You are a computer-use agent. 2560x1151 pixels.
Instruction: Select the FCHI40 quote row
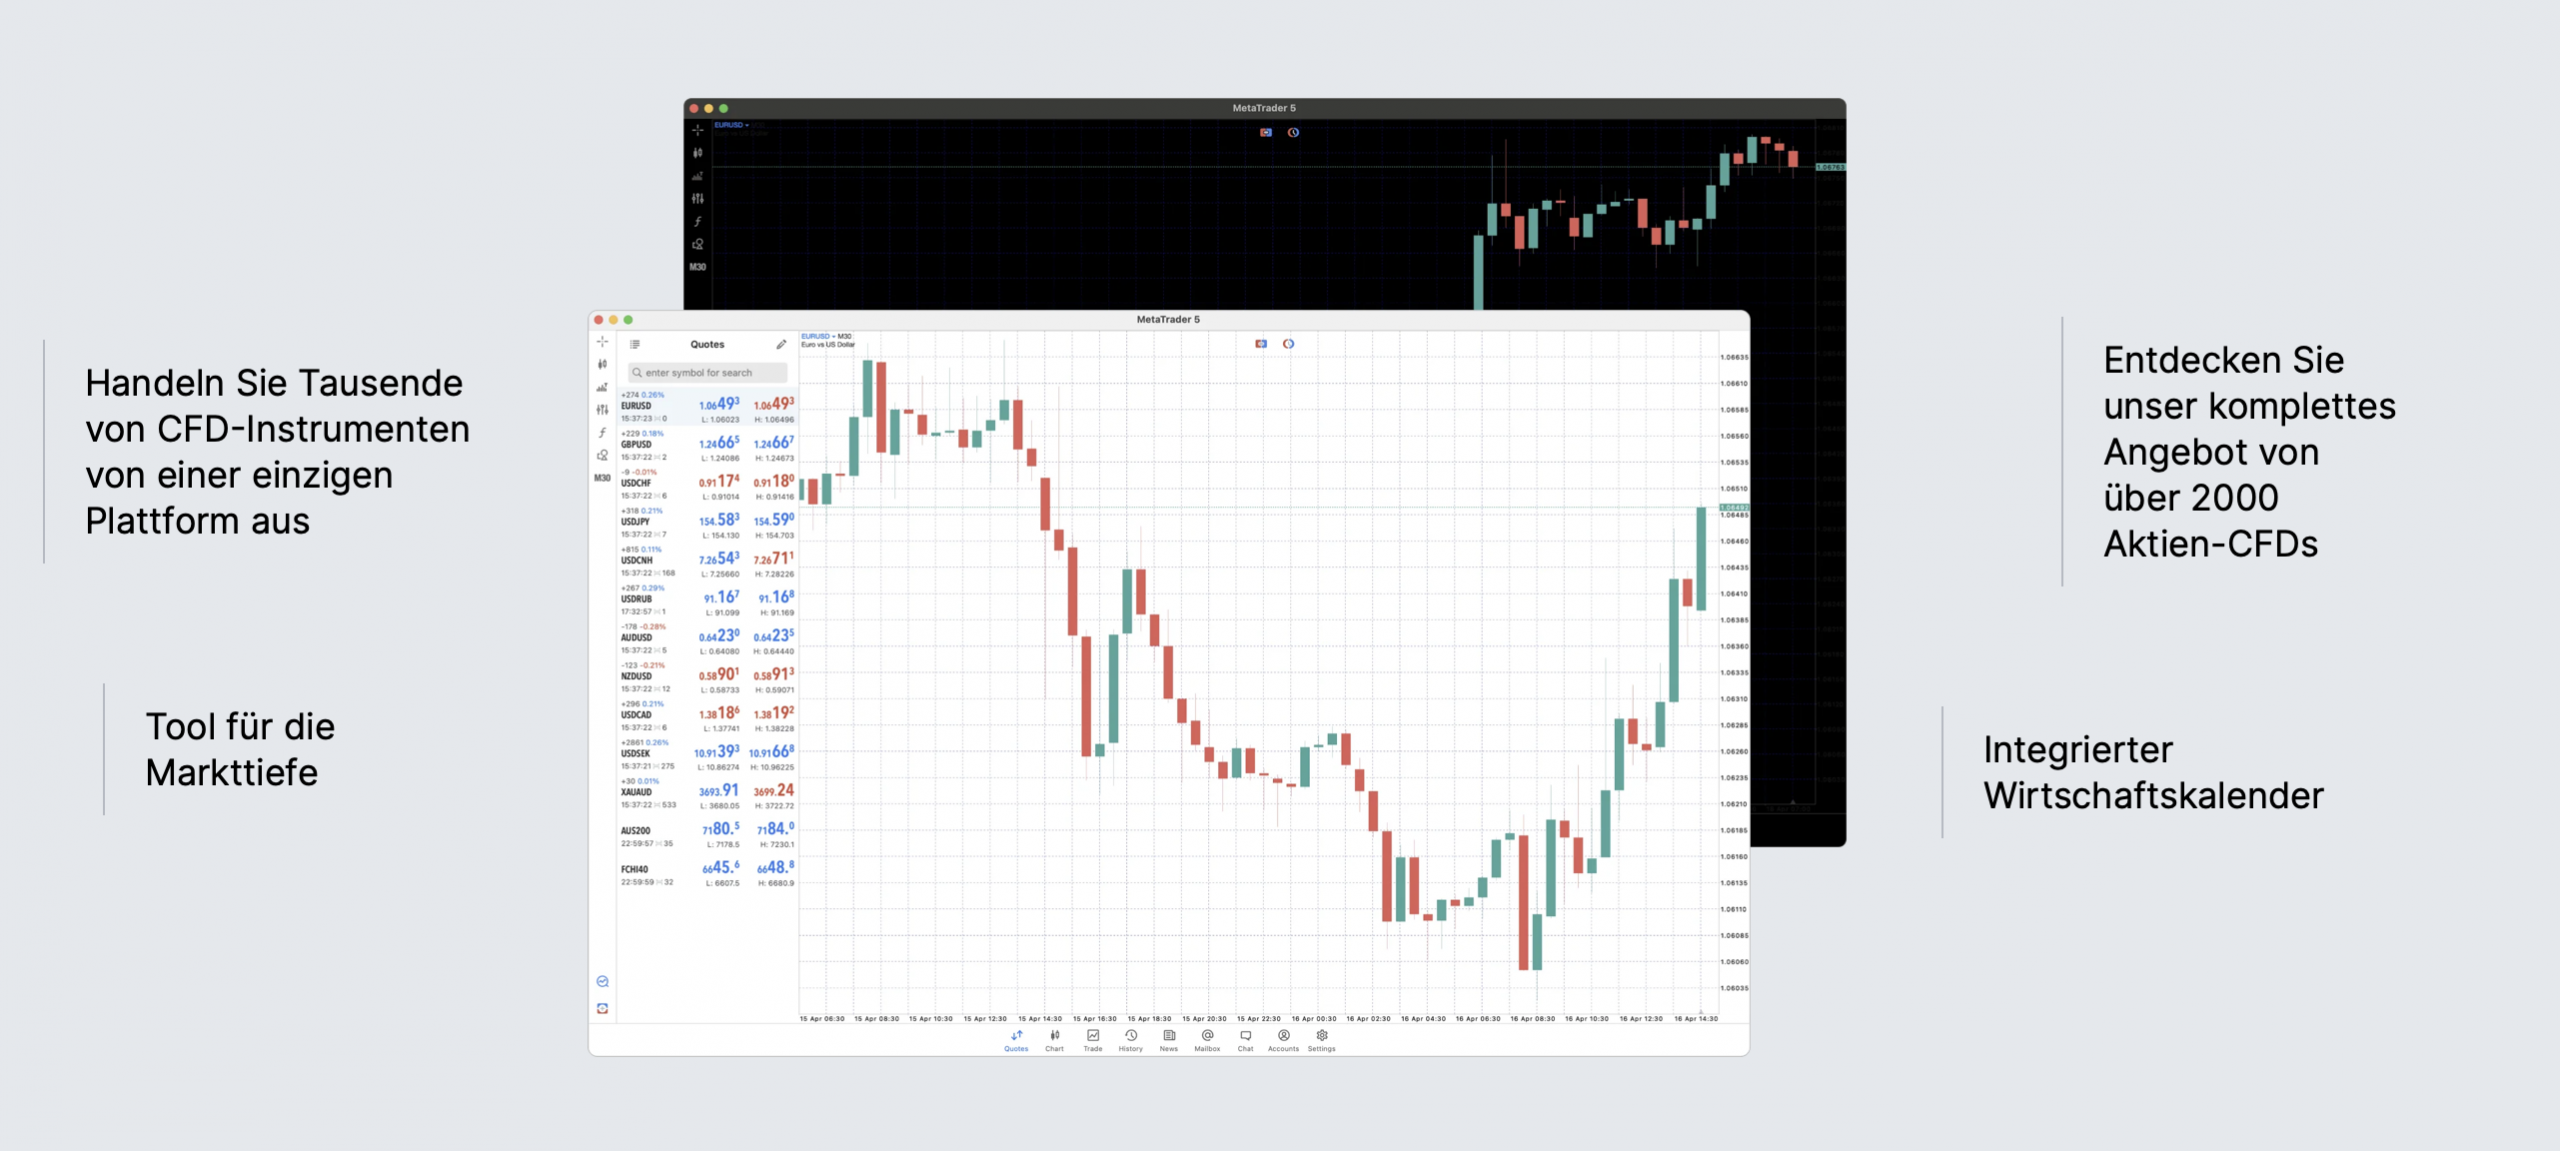pos(708,872)
